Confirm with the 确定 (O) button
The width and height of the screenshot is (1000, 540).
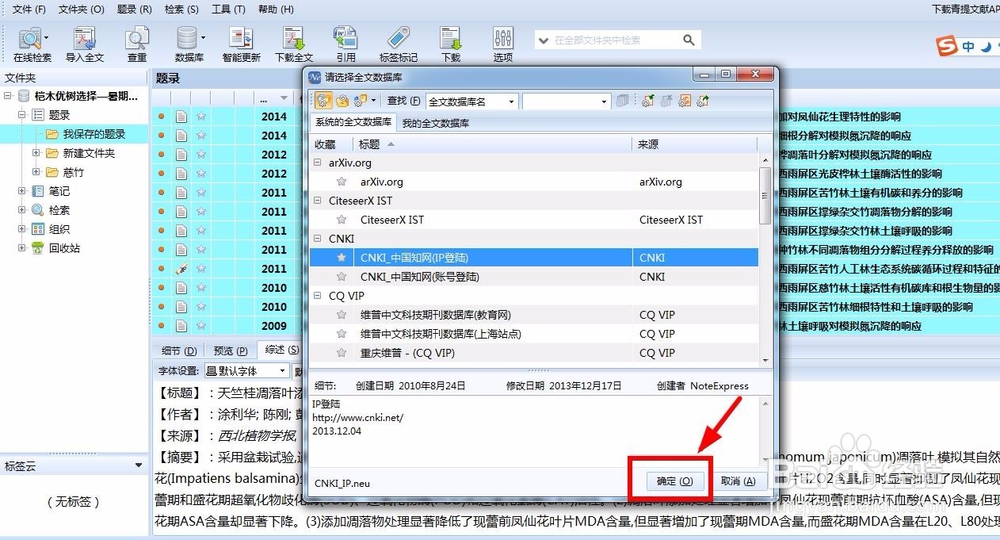(x=675, y=481)
